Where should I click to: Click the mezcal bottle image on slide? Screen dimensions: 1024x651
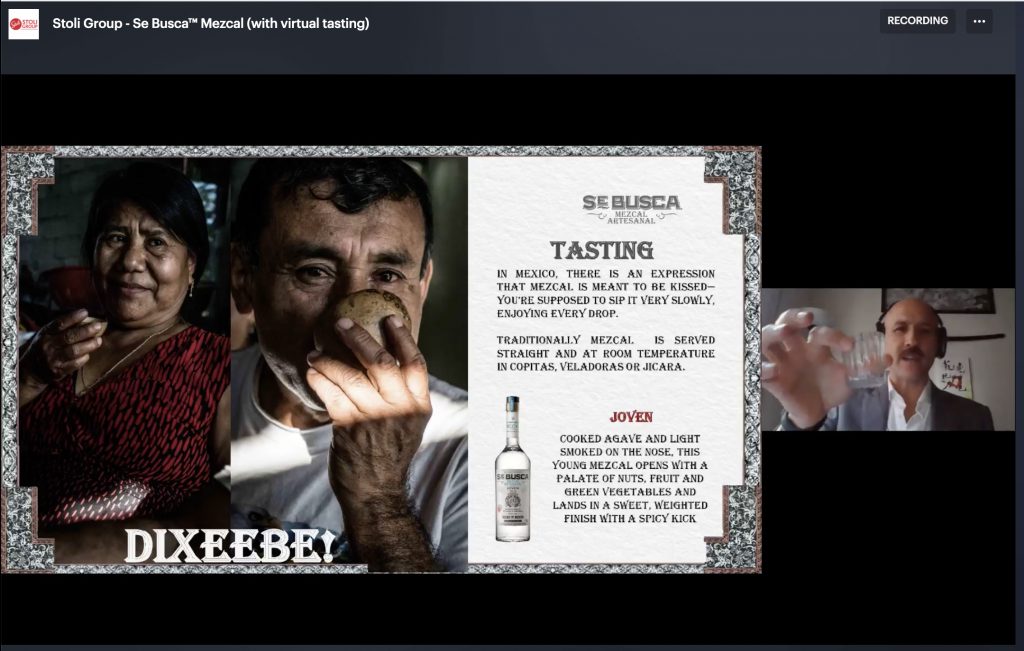(512, 469)
